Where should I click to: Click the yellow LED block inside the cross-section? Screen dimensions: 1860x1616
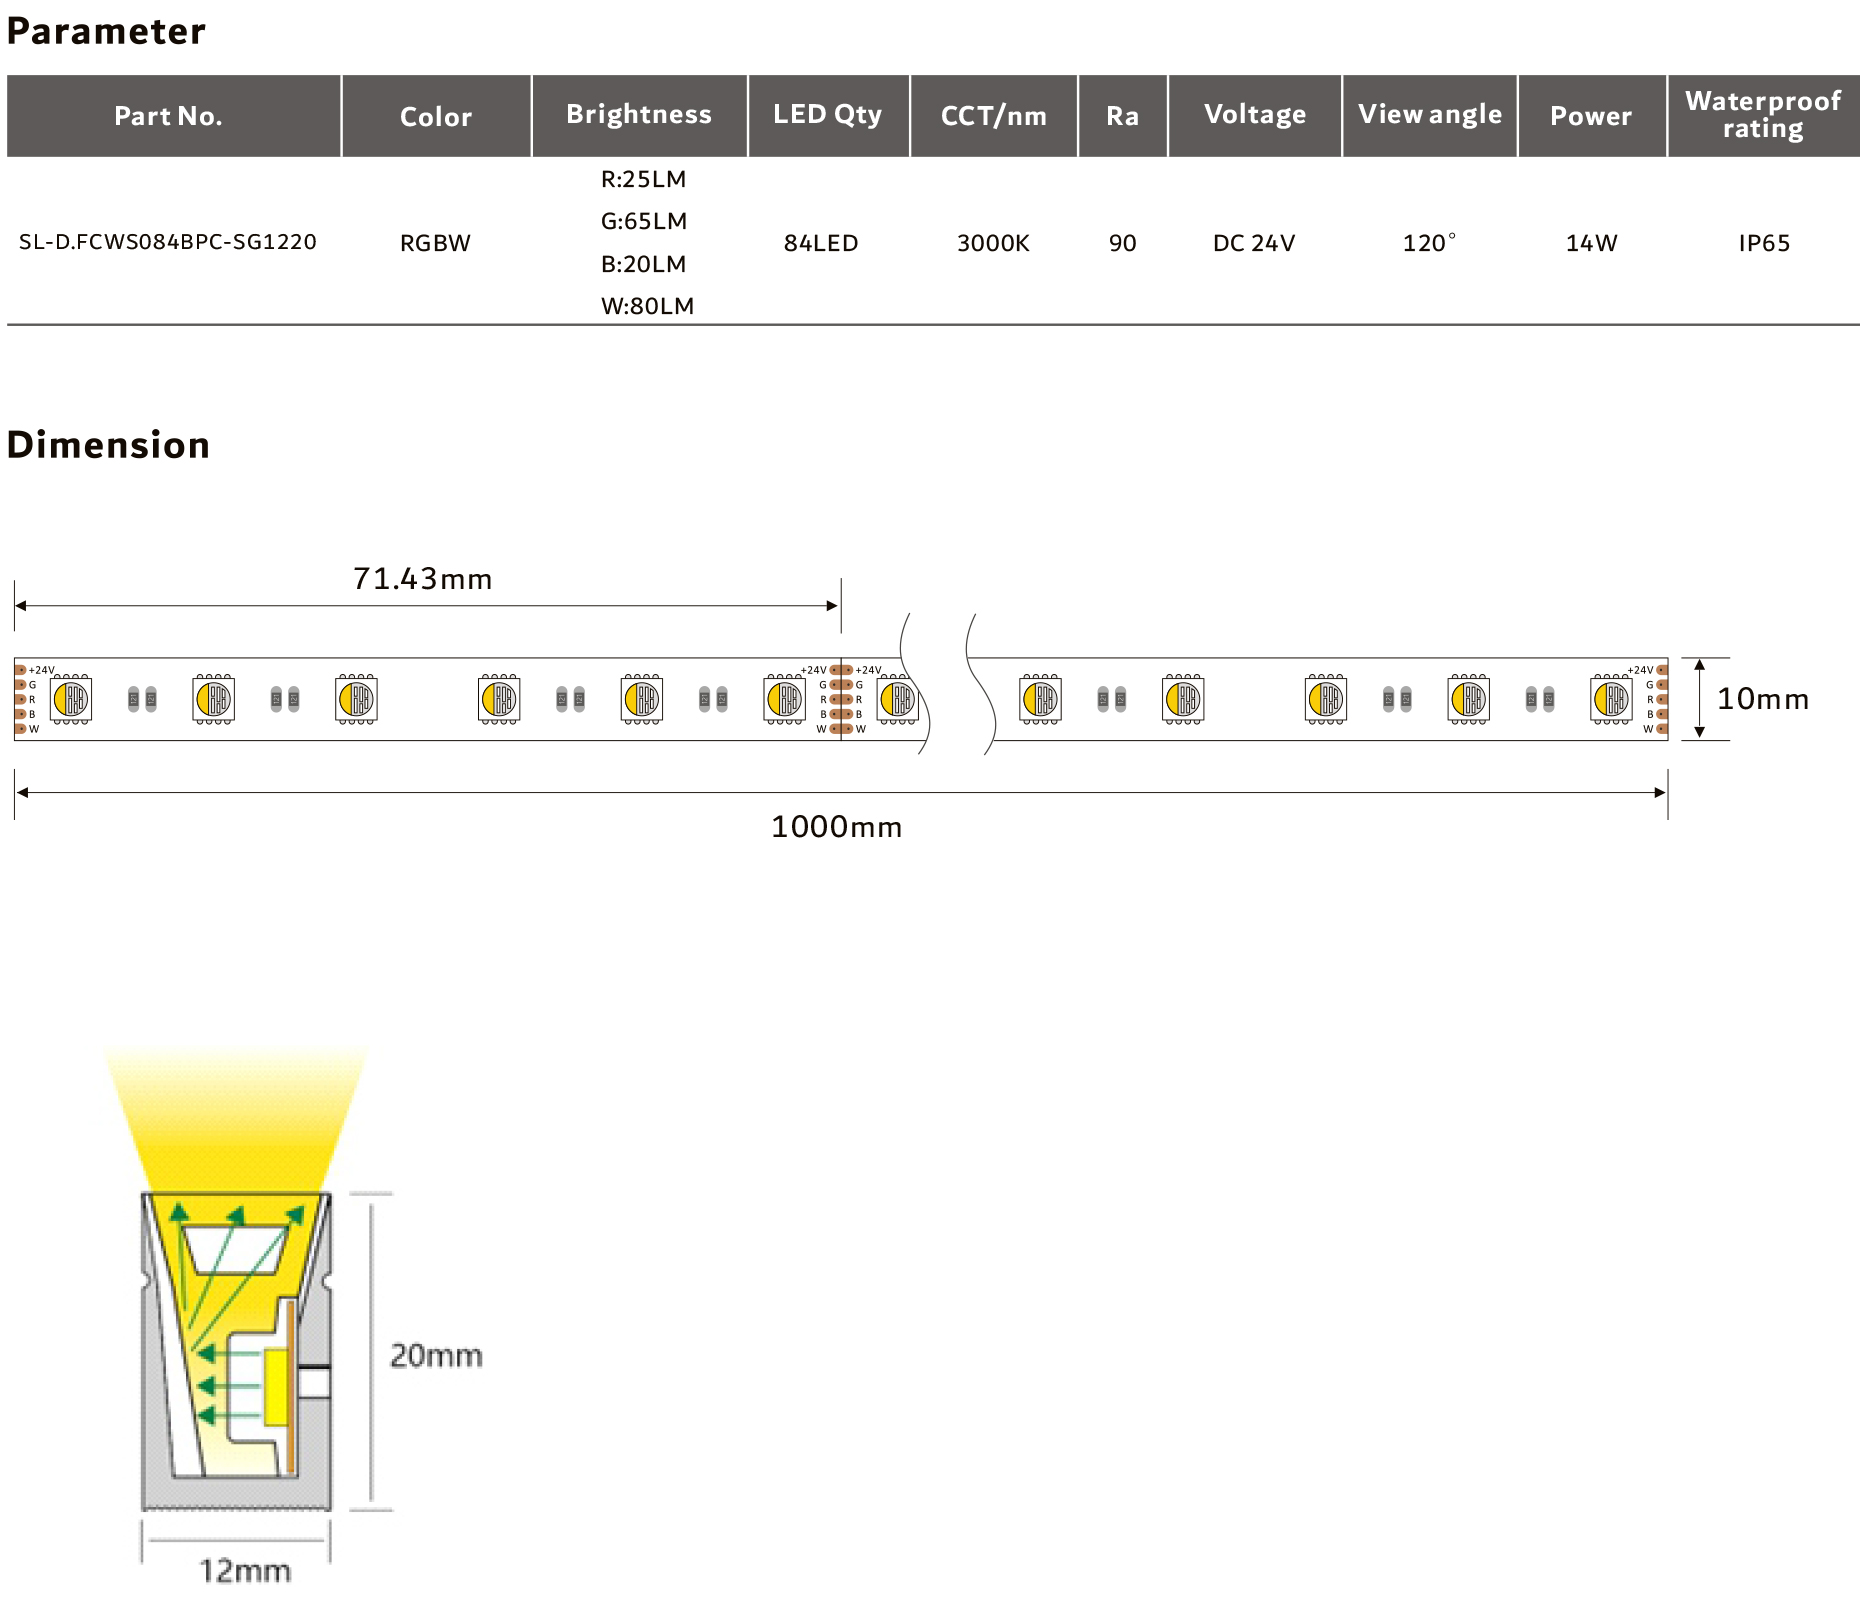pyautogui.click(x=277, y=1387)
